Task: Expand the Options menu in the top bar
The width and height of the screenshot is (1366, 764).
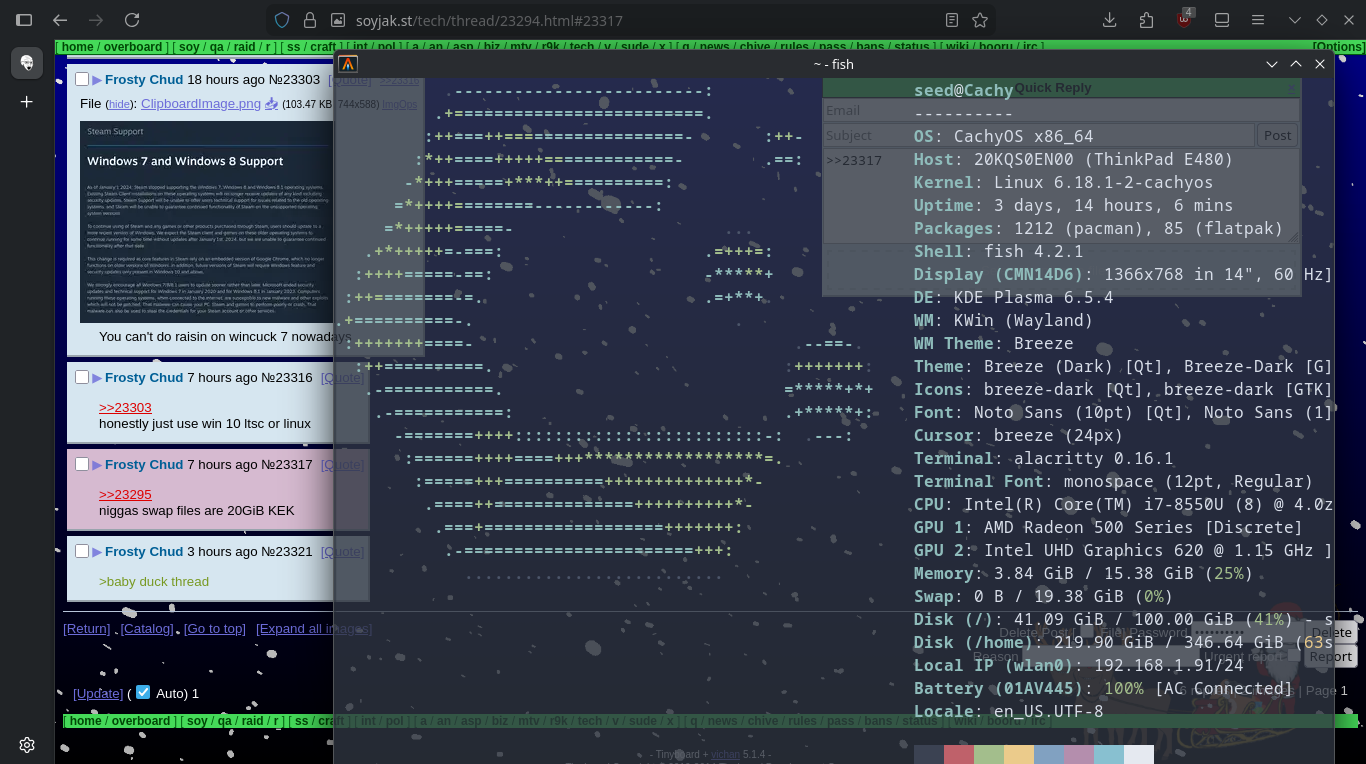Action: [x=1338, y=47]
